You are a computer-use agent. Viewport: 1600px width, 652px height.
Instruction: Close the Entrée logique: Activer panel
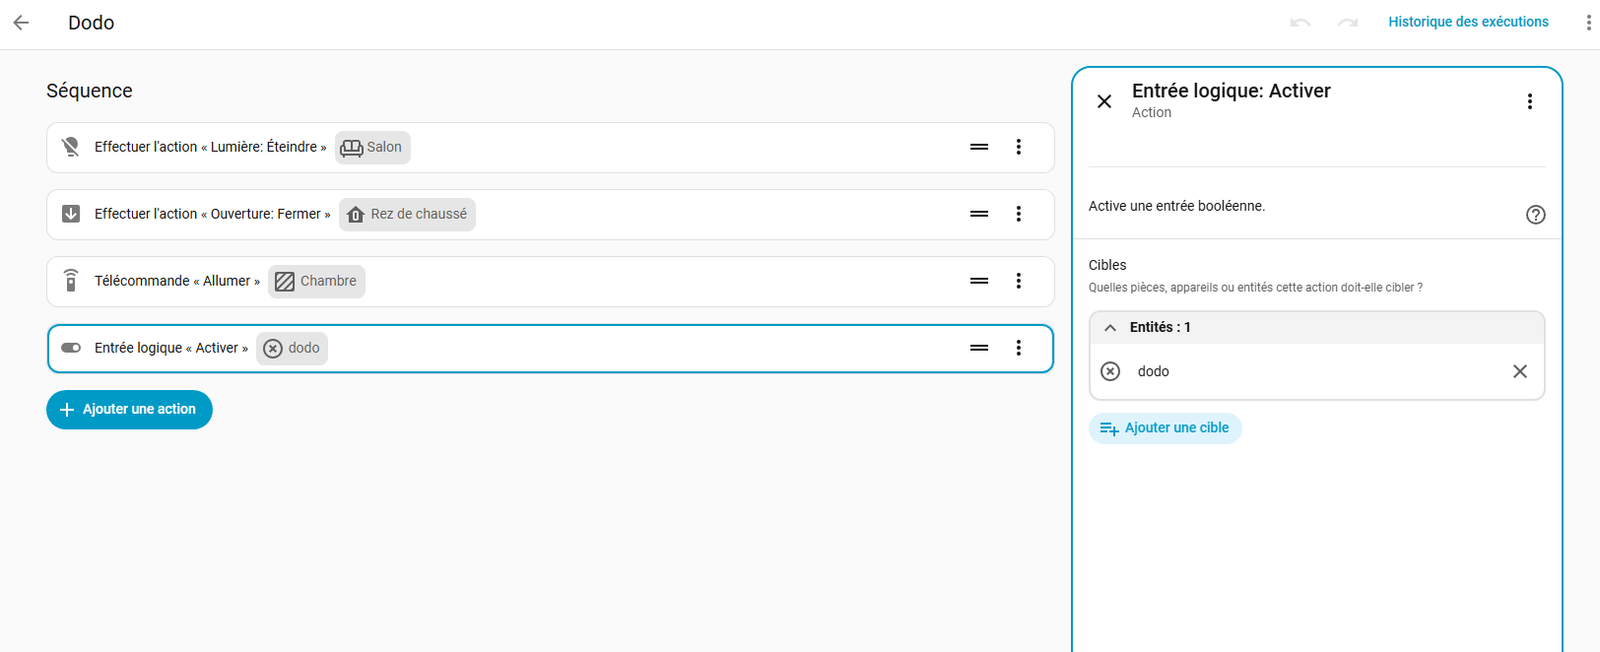1104,101
